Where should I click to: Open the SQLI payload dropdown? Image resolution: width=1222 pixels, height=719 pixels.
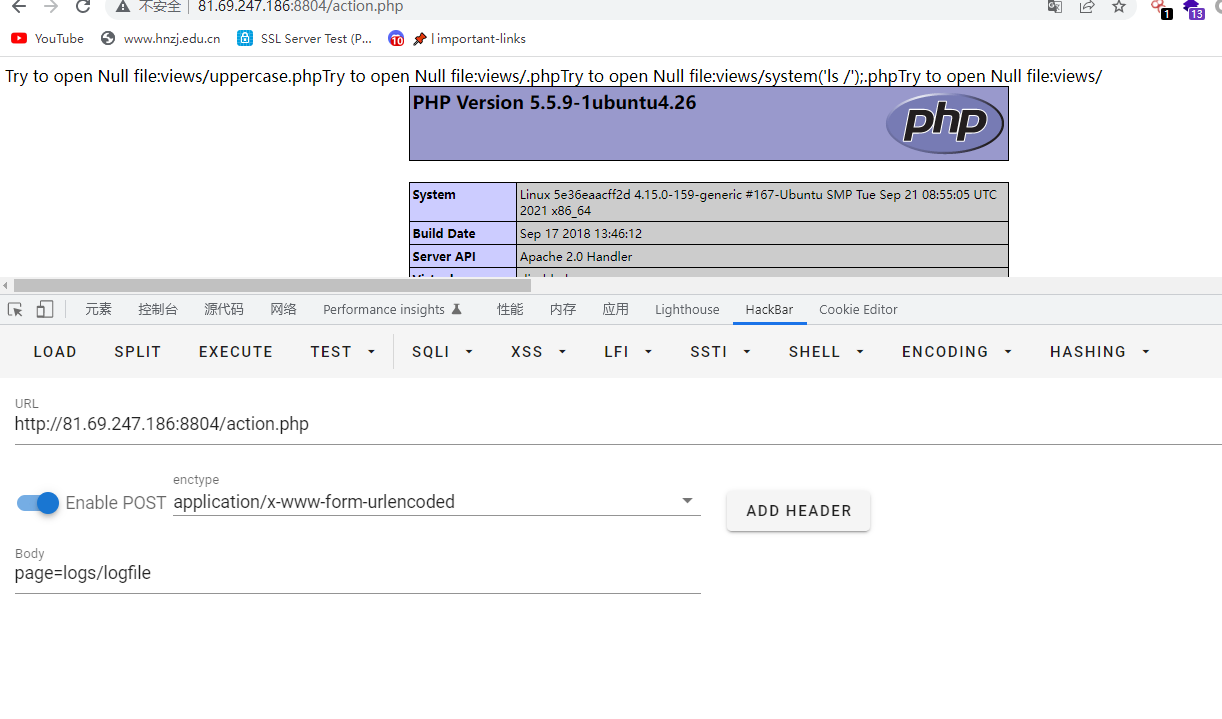[x=442, y=352]
